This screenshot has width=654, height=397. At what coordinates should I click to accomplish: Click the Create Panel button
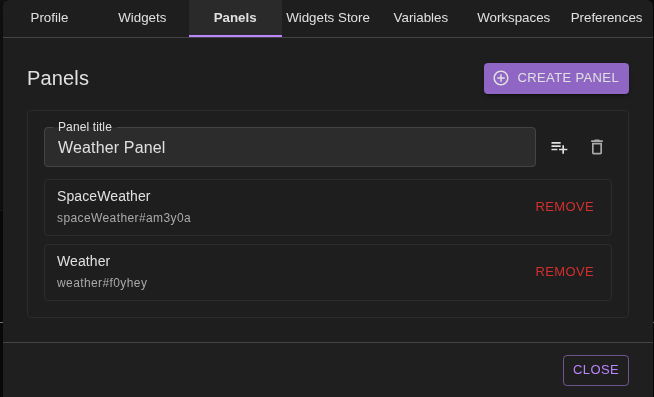[x=556, y=78]
